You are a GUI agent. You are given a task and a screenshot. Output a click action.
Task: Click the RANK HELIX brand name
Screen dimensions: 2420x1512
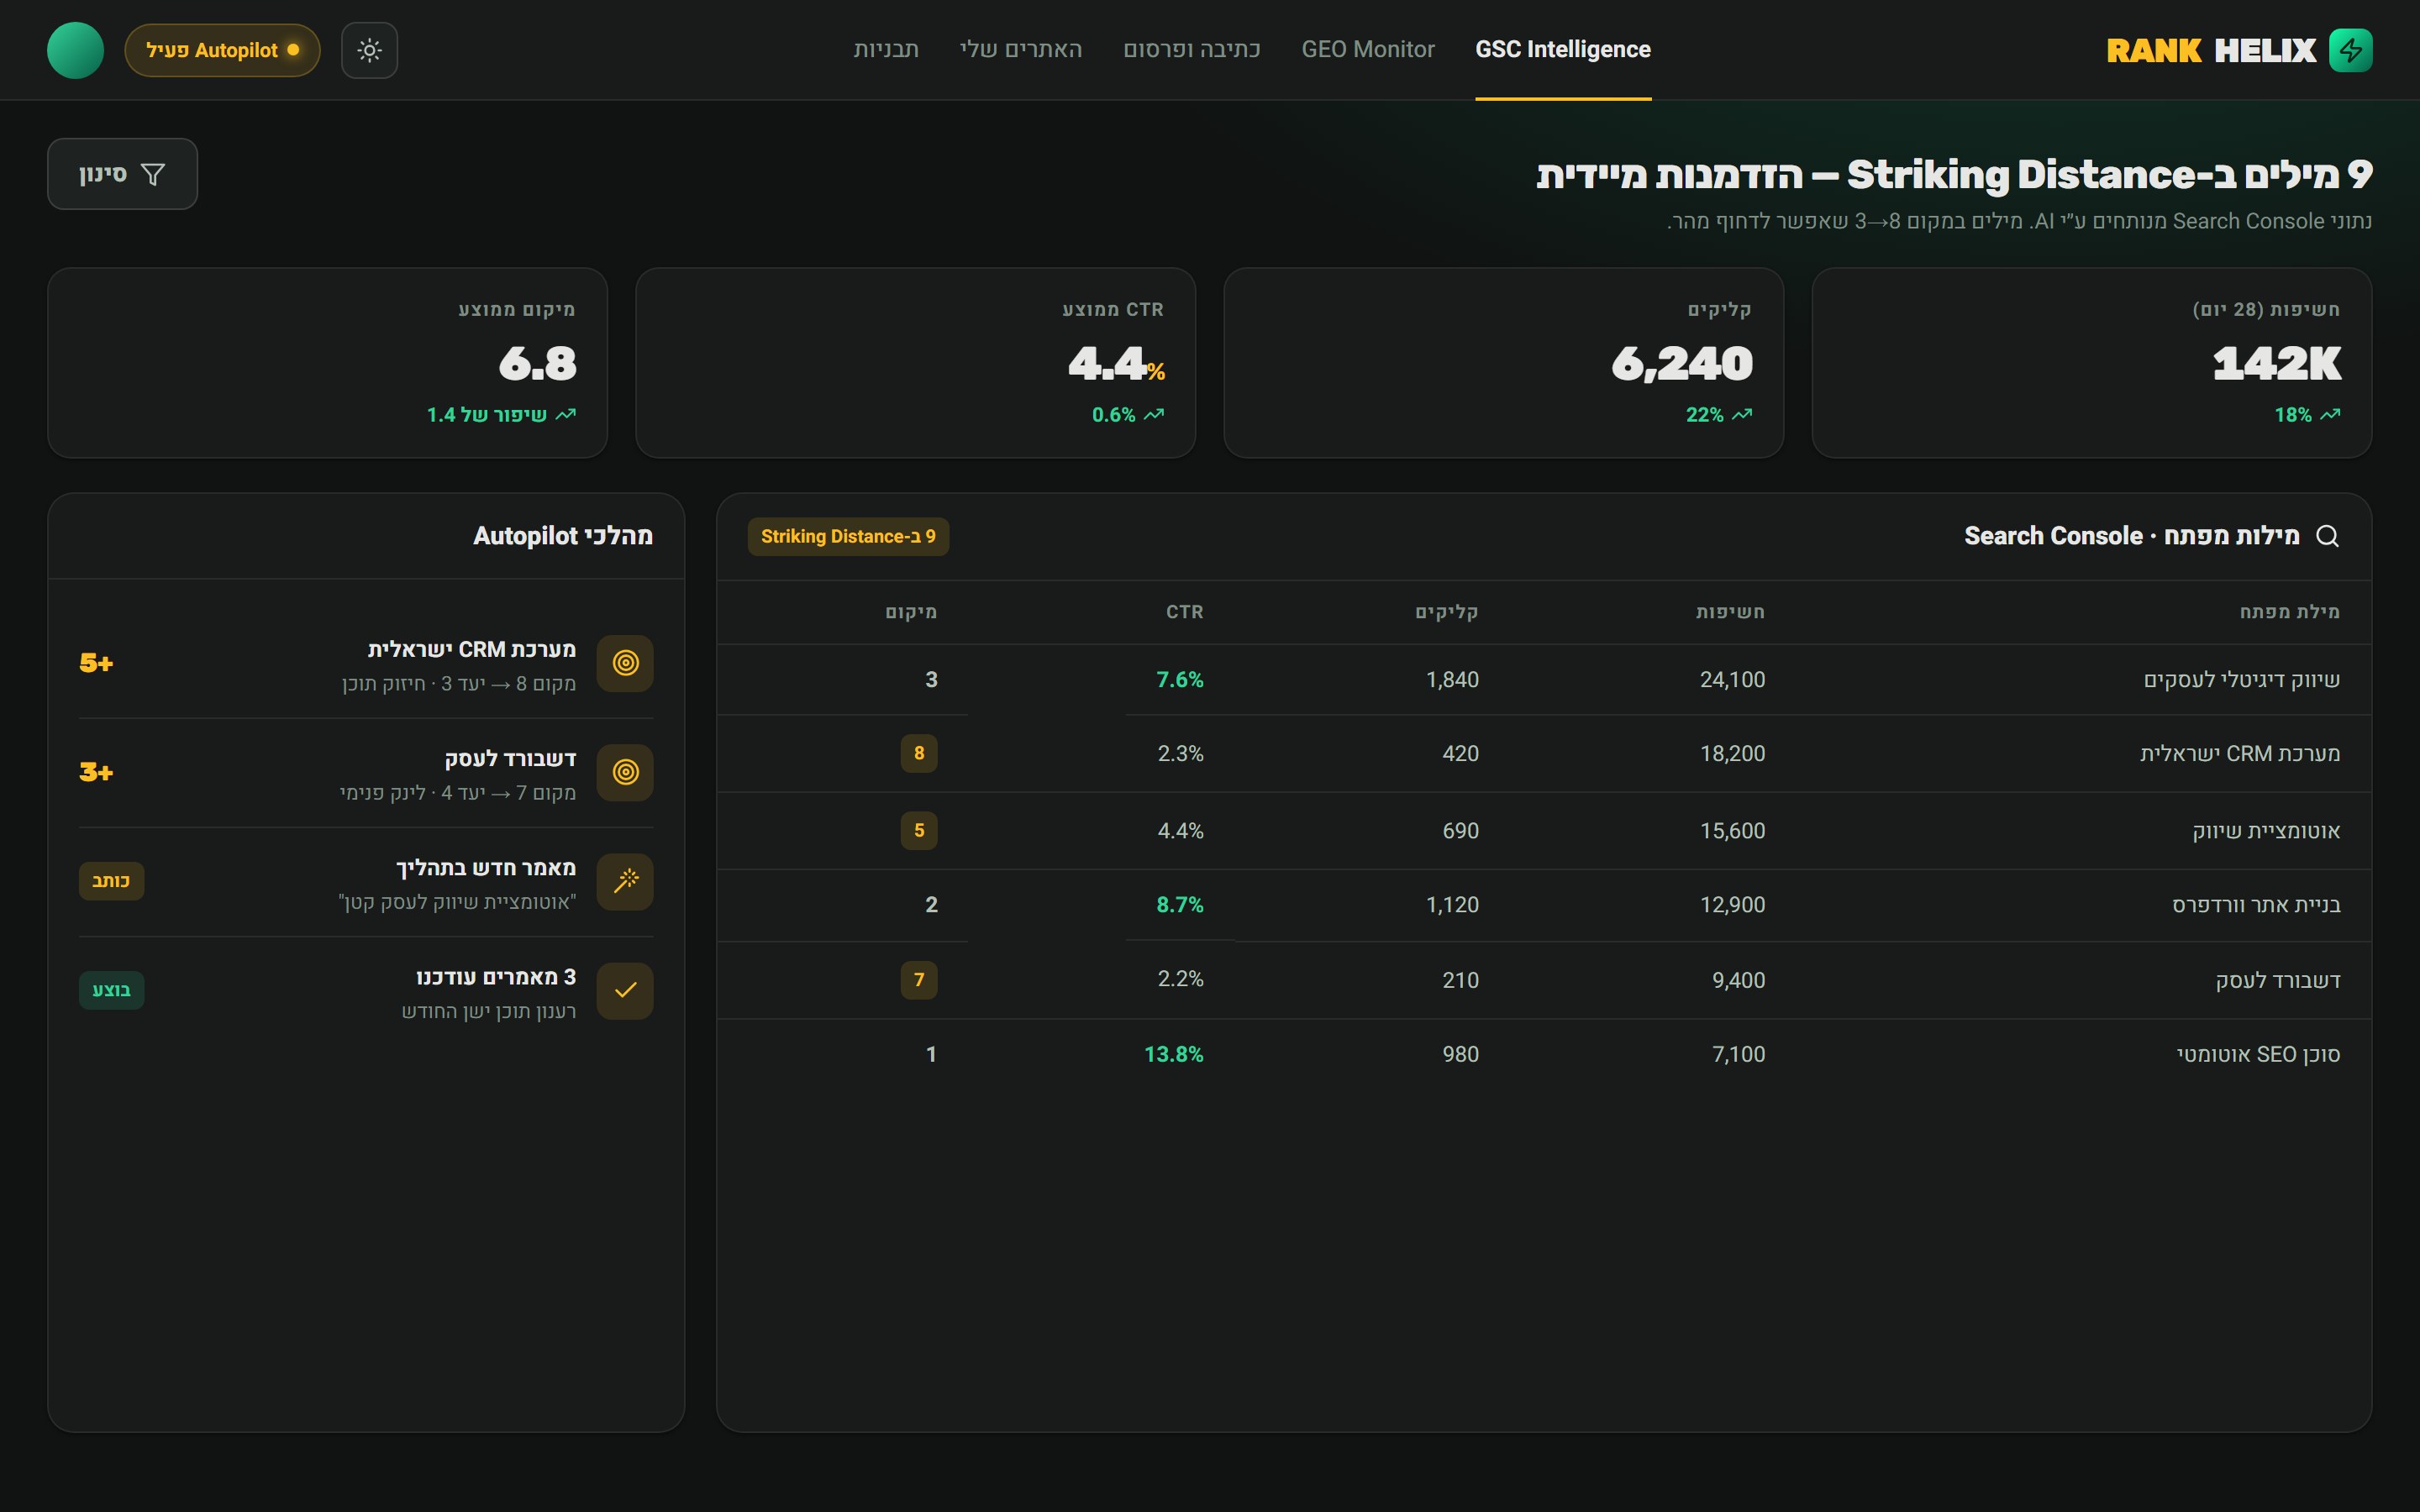[2211, 50]
